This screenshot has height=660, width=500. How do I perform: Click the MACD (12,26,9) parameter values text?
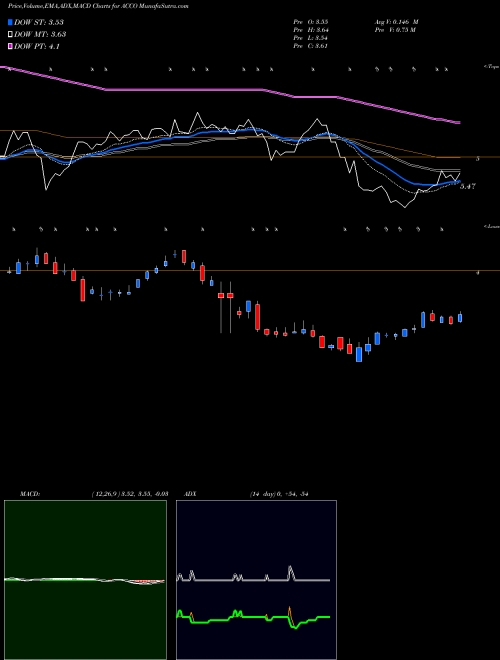(x=130, y=493)
